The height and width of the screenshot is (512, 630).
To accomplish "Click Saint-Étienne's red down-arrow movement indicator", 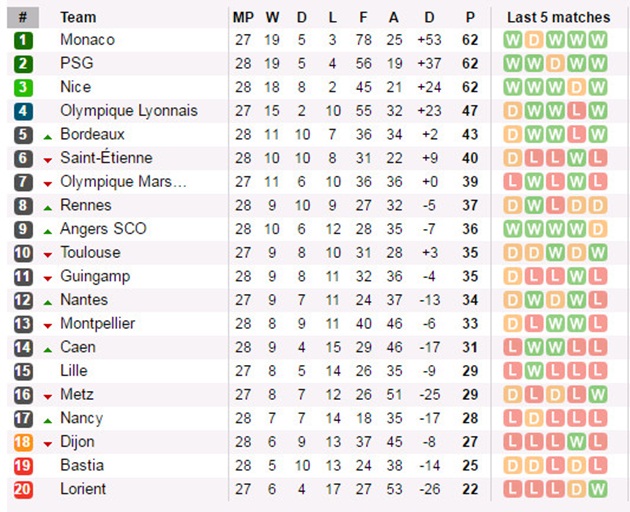I will [x=48, y=160].
